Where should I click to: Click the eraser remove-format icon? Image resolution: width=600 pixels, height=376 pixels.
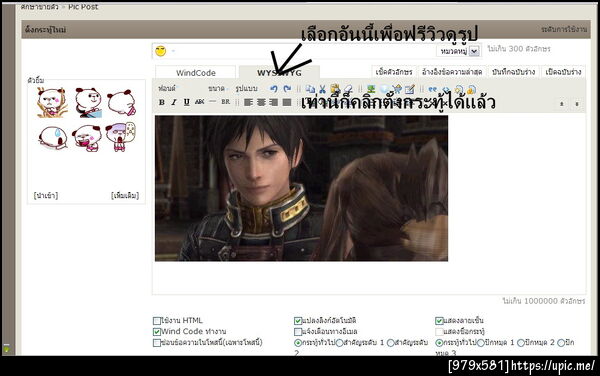click(347, 89)
